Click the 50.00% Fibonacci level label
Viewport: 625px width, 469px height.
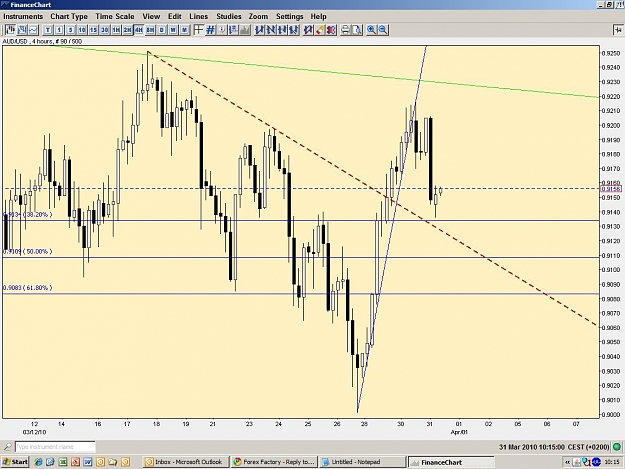point(28,251)
